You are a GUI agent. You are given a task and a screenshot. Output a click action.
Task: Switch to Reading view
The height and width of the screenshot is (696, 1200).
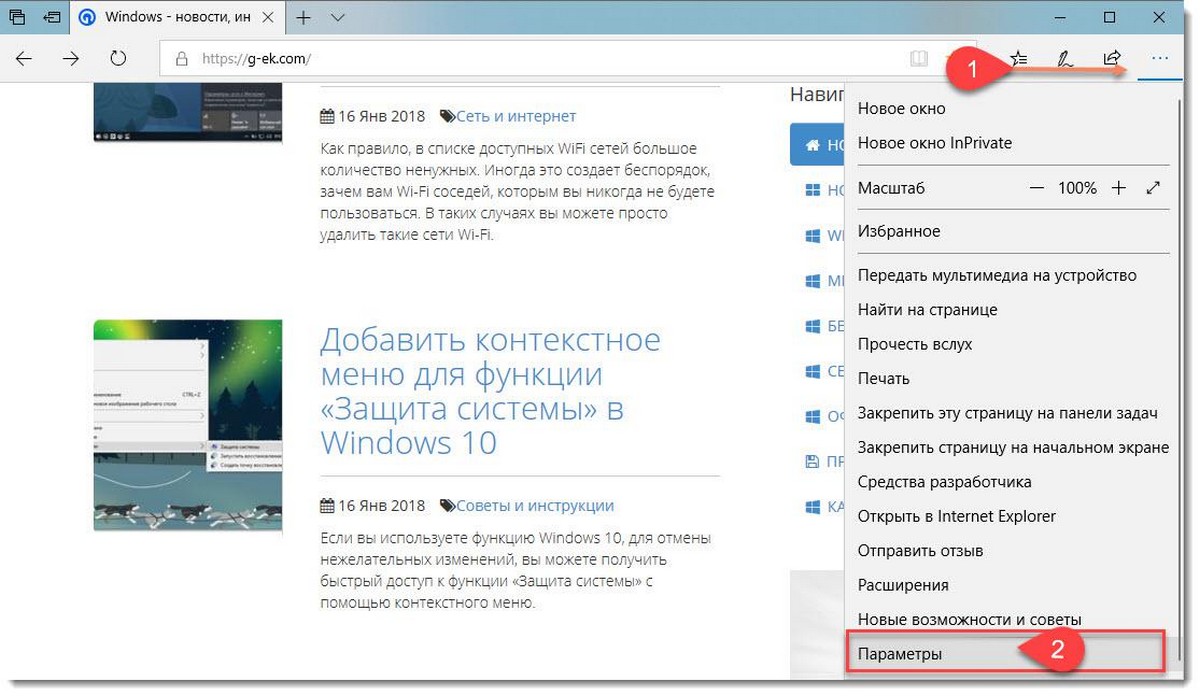[919, 59]
